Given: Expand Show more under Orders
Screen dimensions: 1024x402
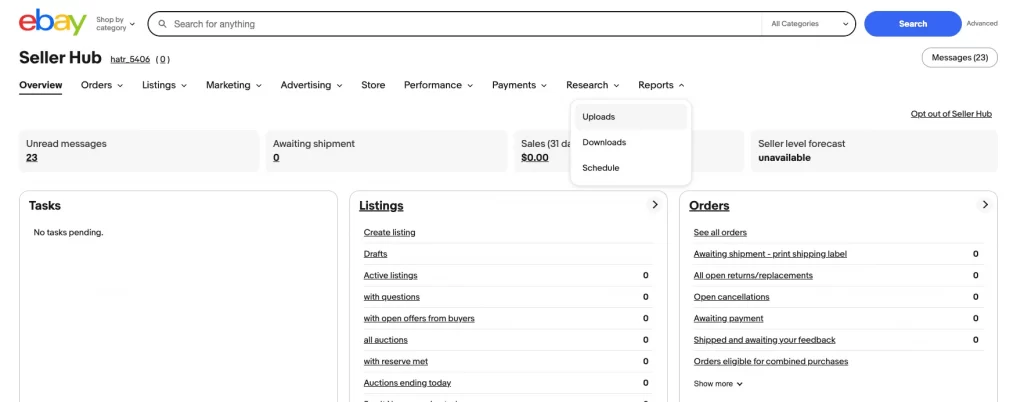Looking at the screenshot, I should (x=718, y=384).
